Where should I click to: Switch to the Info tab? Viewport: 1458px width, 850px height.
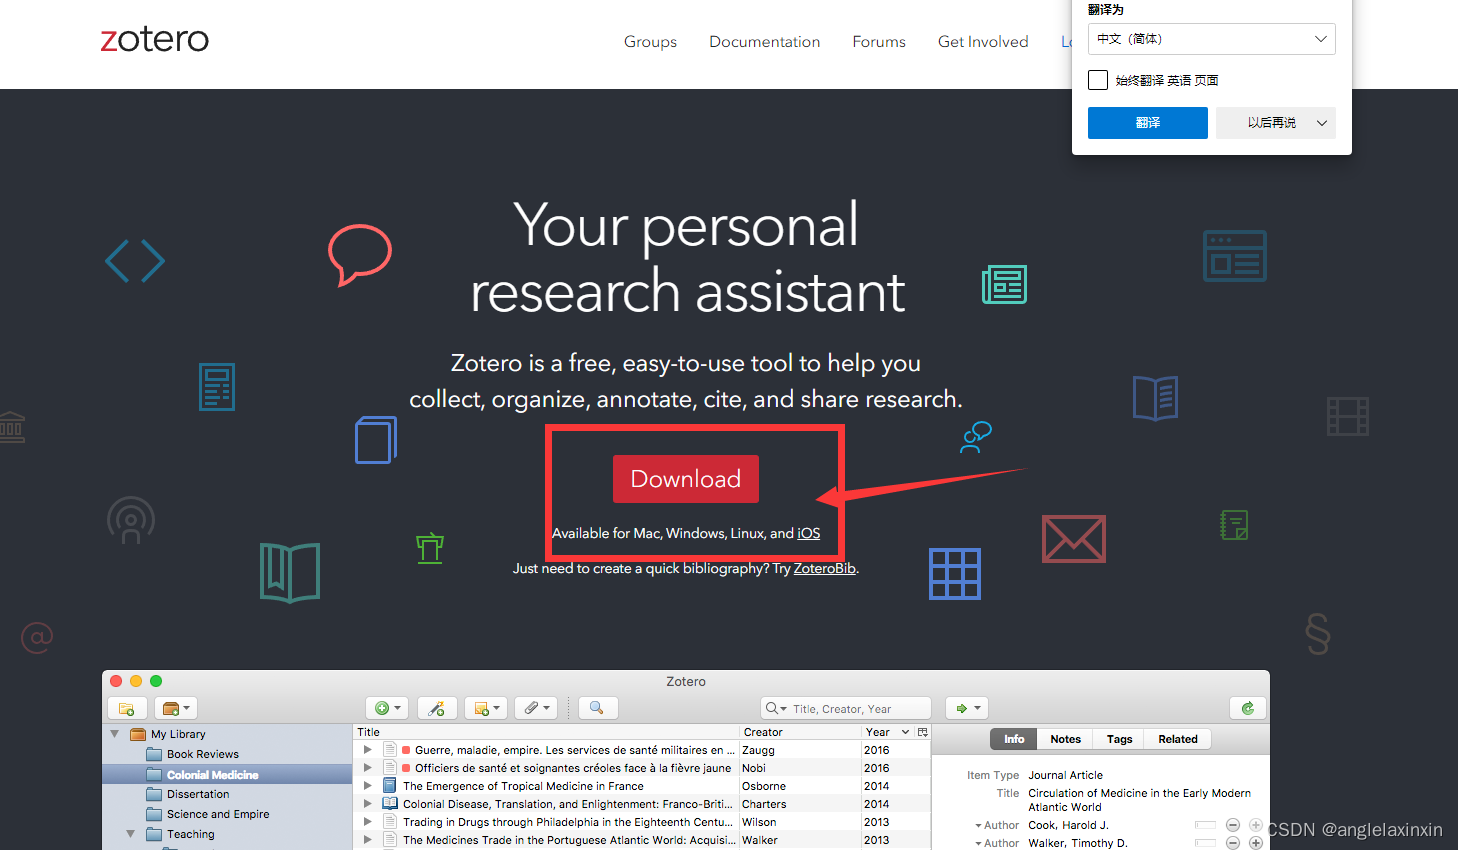[1014, 739]
